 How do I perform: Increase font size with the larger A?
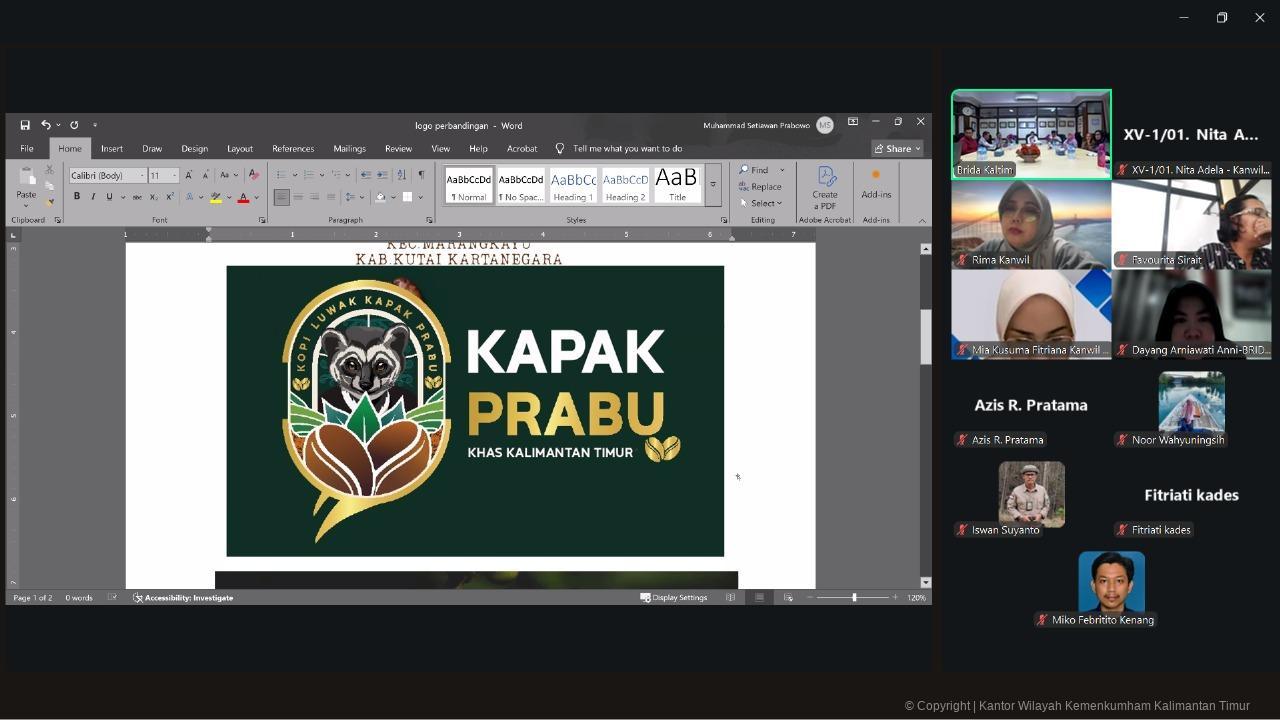[x=188, y=175]
